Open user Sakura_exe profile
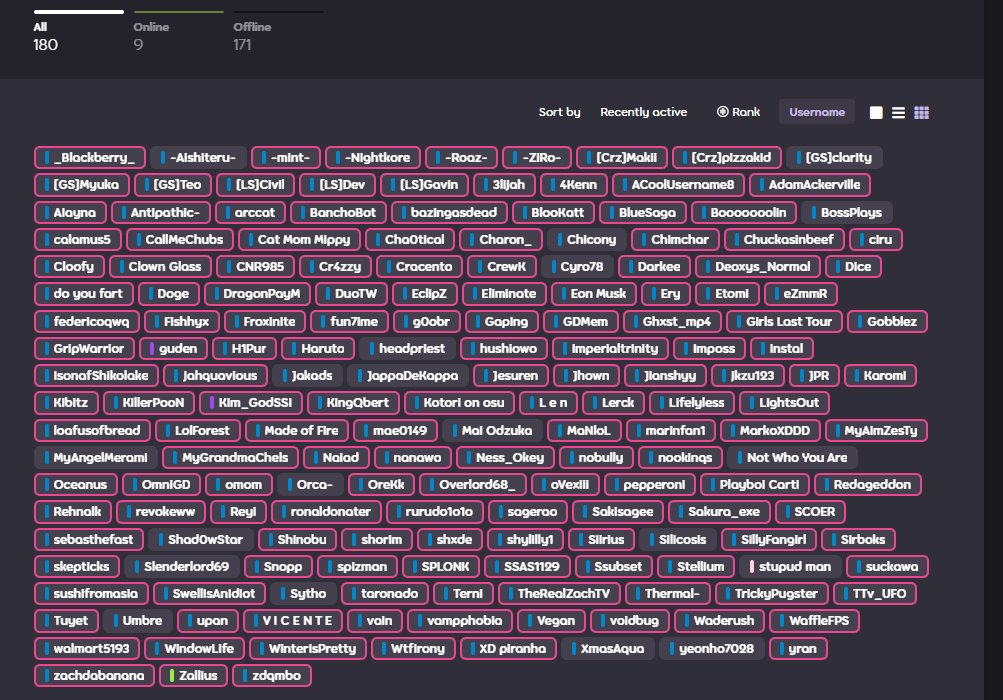This screenshot has height=700, width=1003. click(720, 512)
